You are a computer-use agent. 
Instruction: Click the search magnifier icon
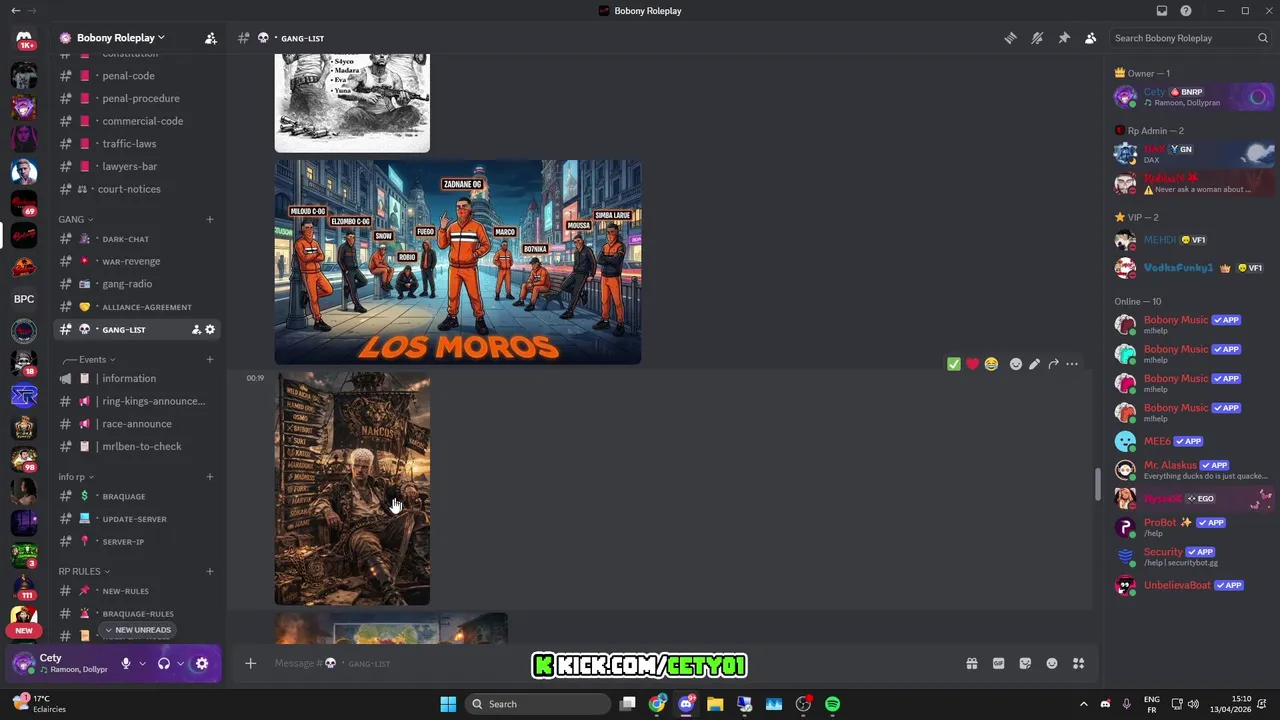[1263, 38]
